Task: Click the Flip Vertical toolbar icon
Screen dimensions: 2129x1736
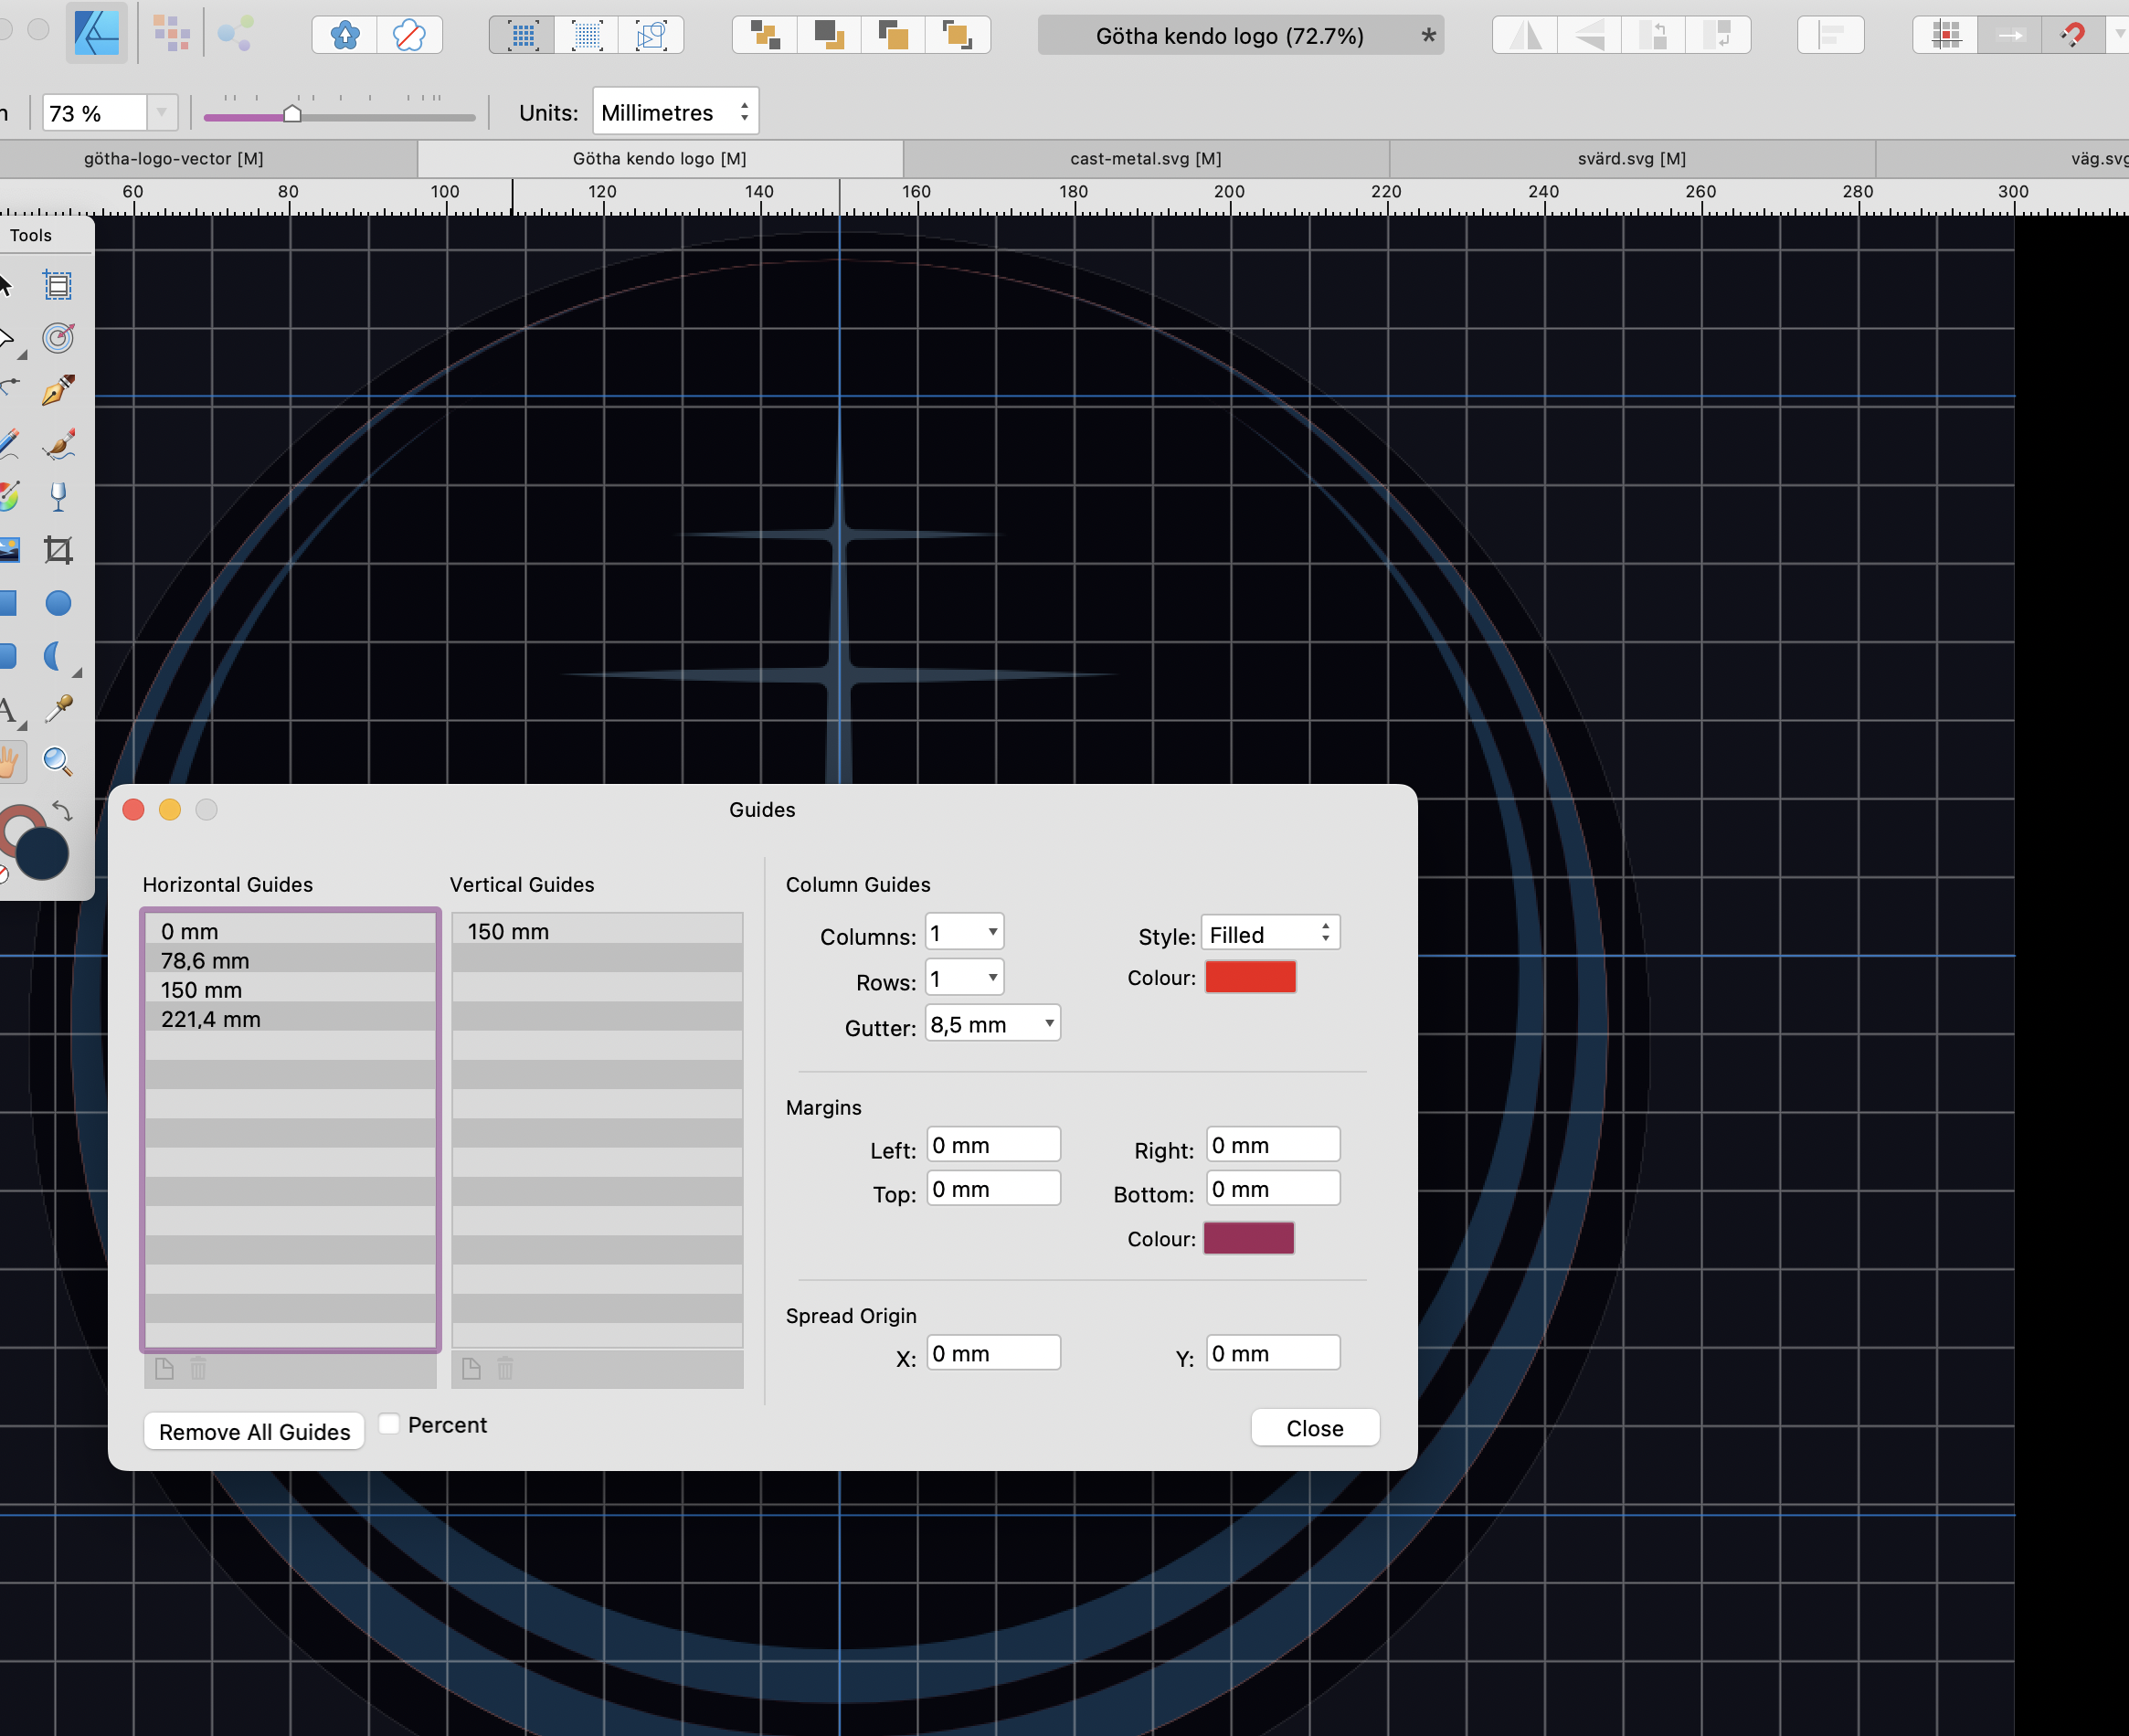Action: pos(1590,36)
